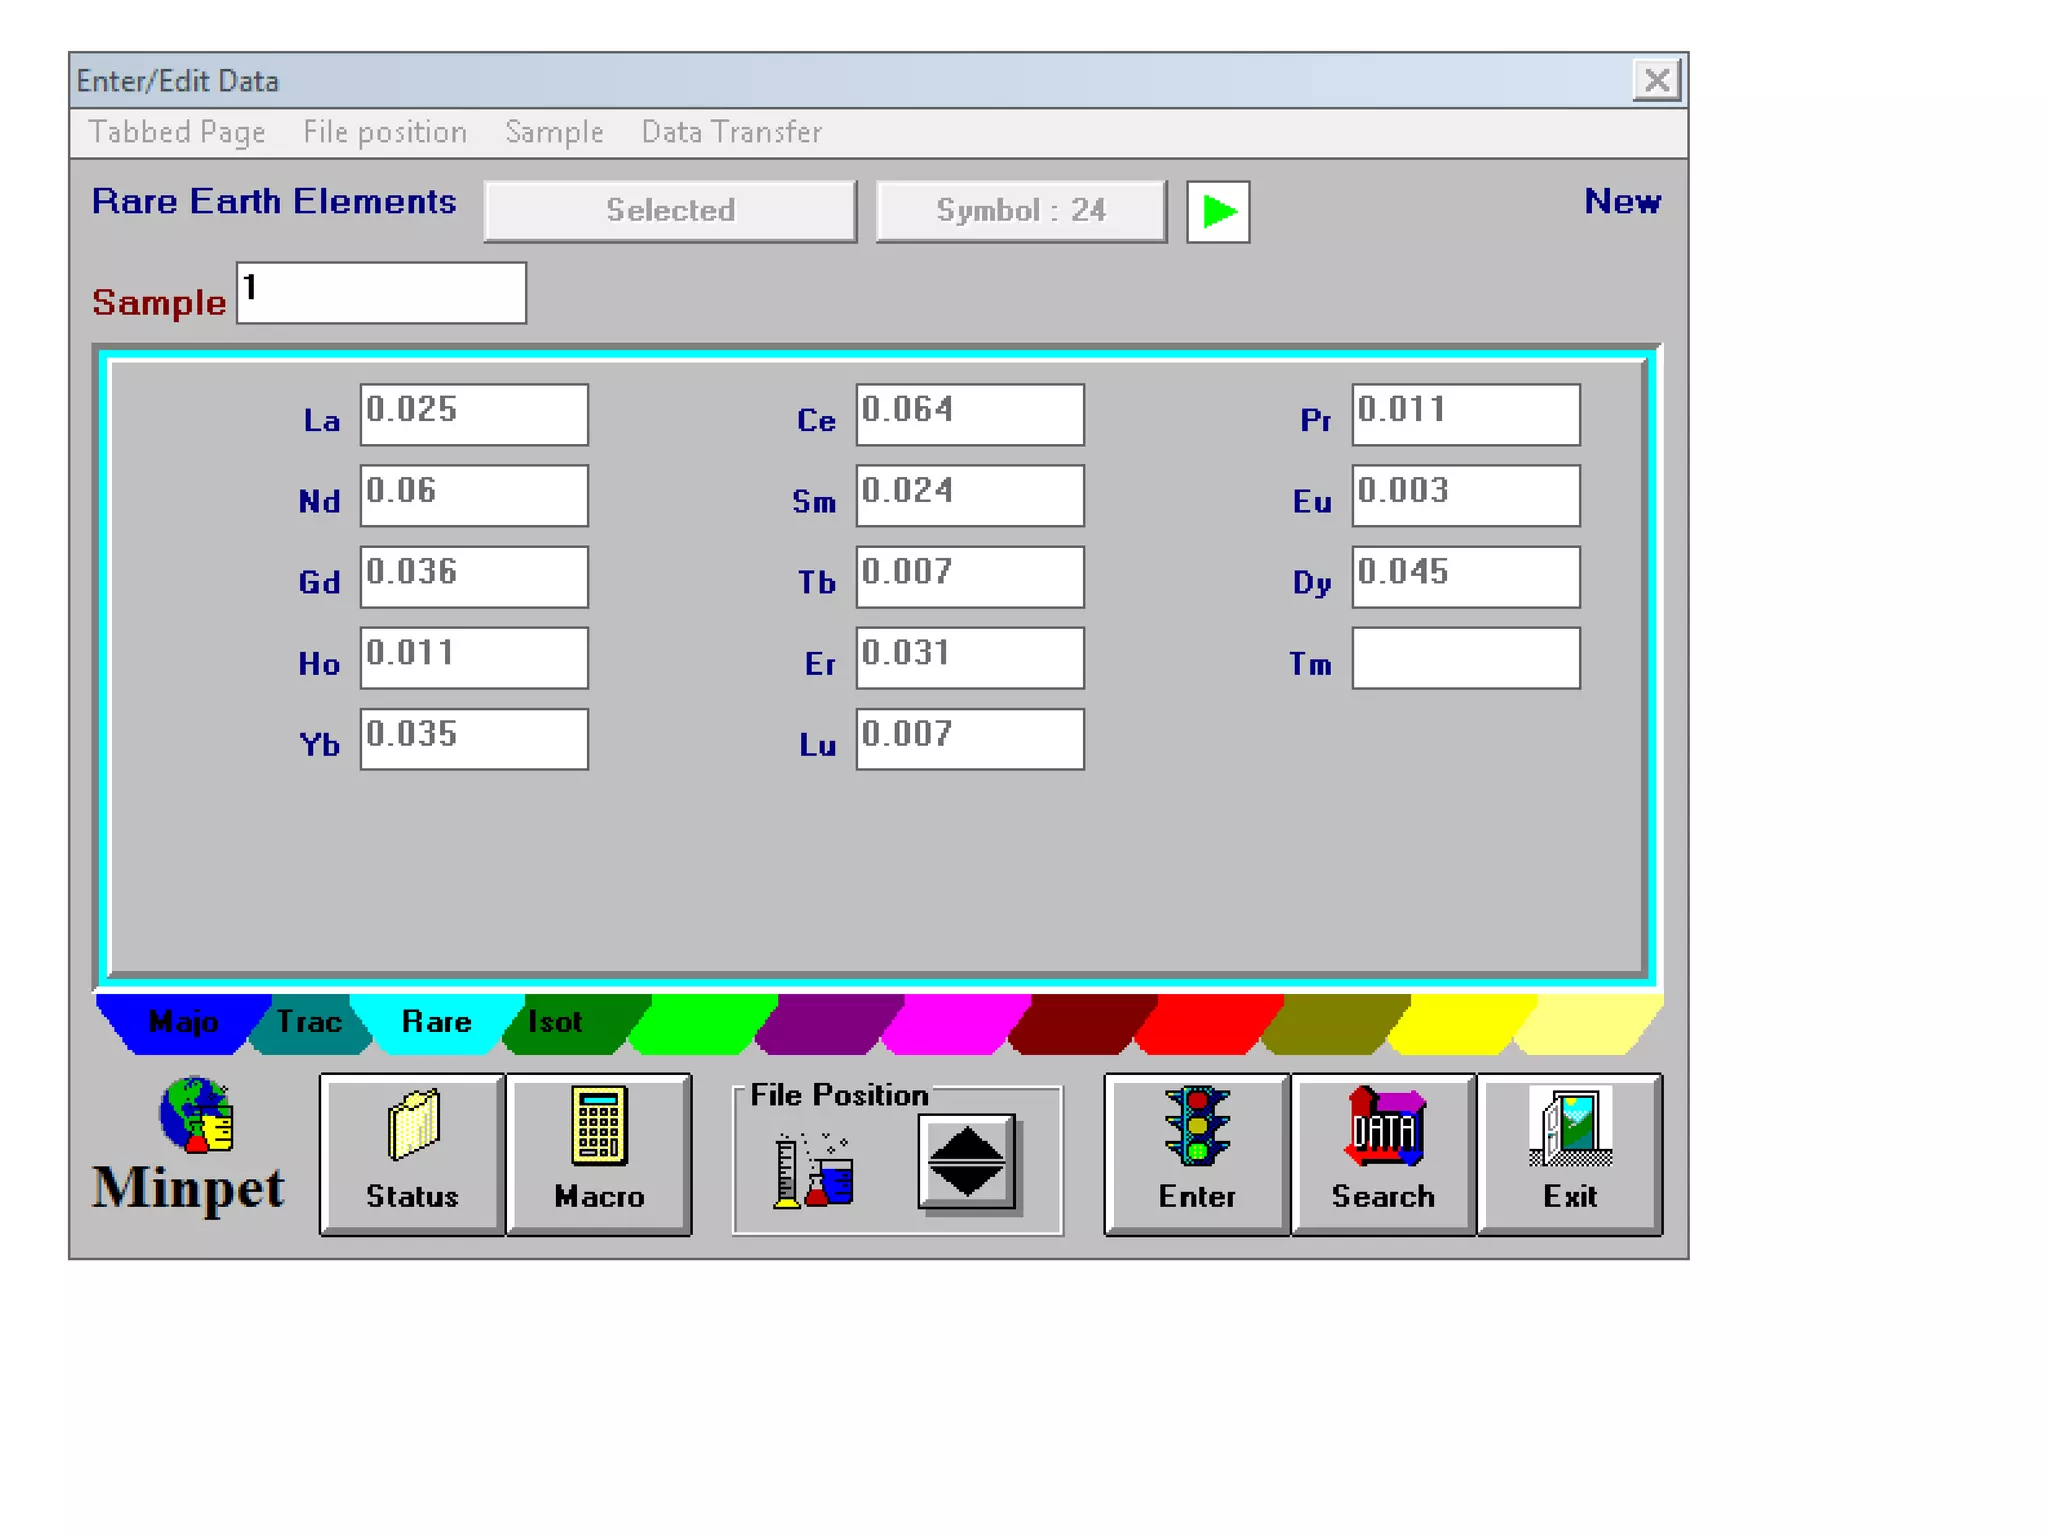Open the Tabbed Page menu
Viewport: 2048px width, 1536px height.
(177, 132)
